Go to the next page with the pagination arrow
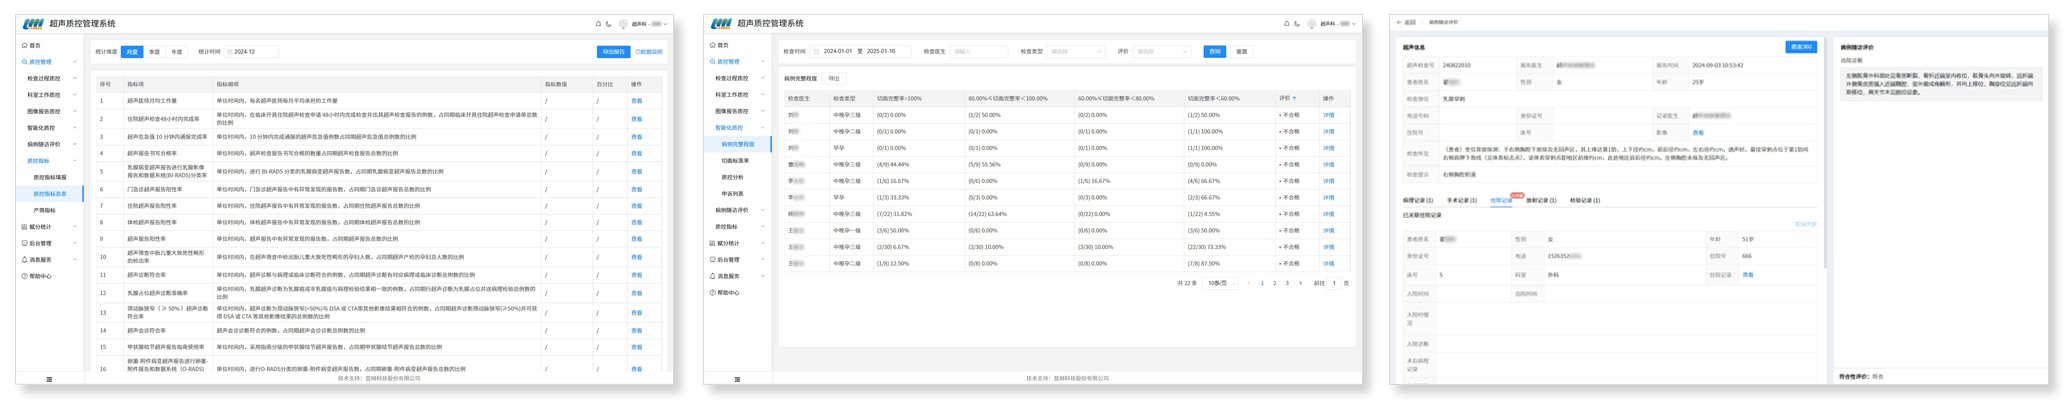Viewport: 2069px width, 408px height. (1300, 283)
